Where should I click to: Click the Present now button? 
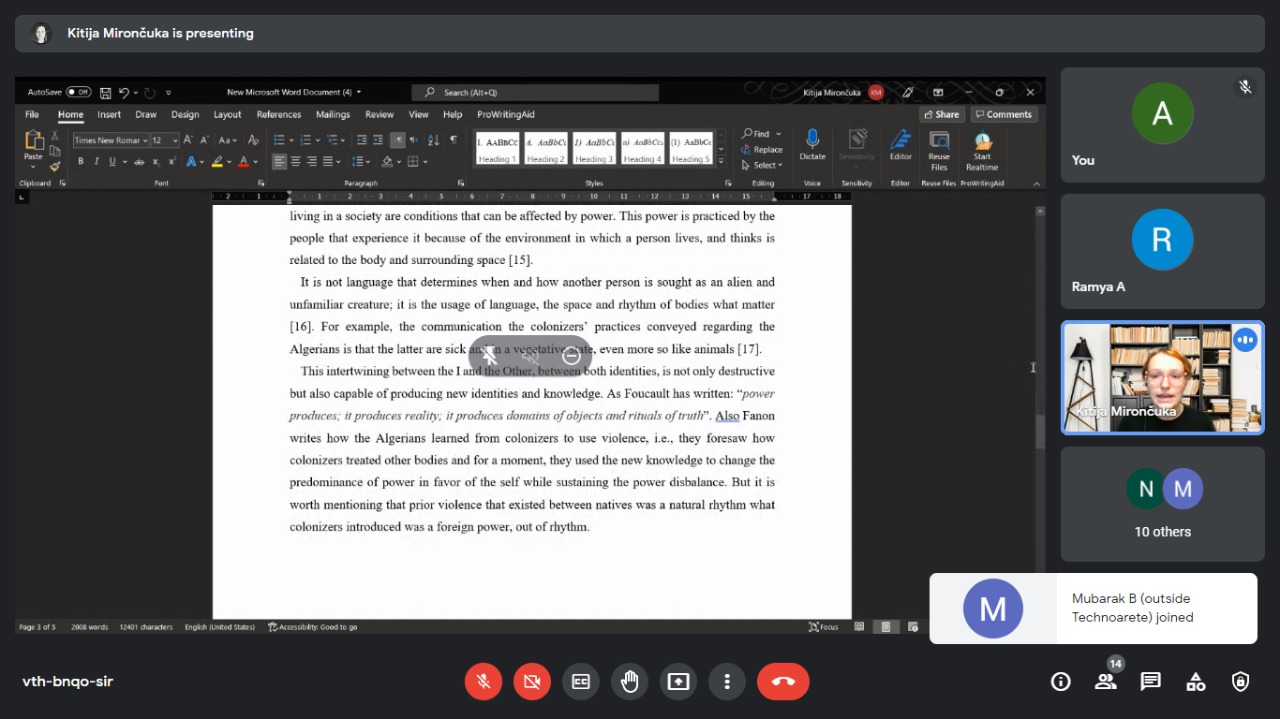pyautogui.click(x=679, y=682)
